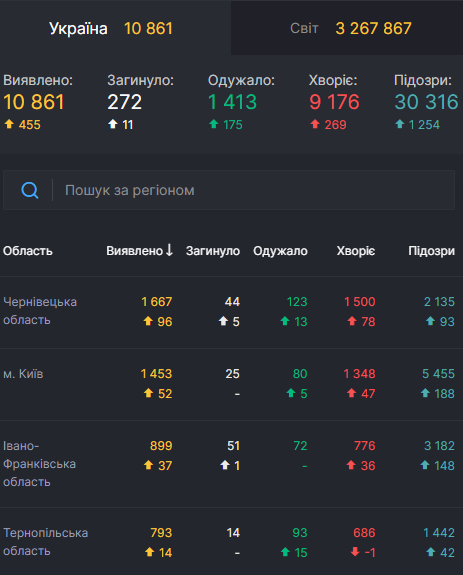The image size is (463, 575).
Task: Click the teal arrow next to 1 254
Action: [400, 124]
